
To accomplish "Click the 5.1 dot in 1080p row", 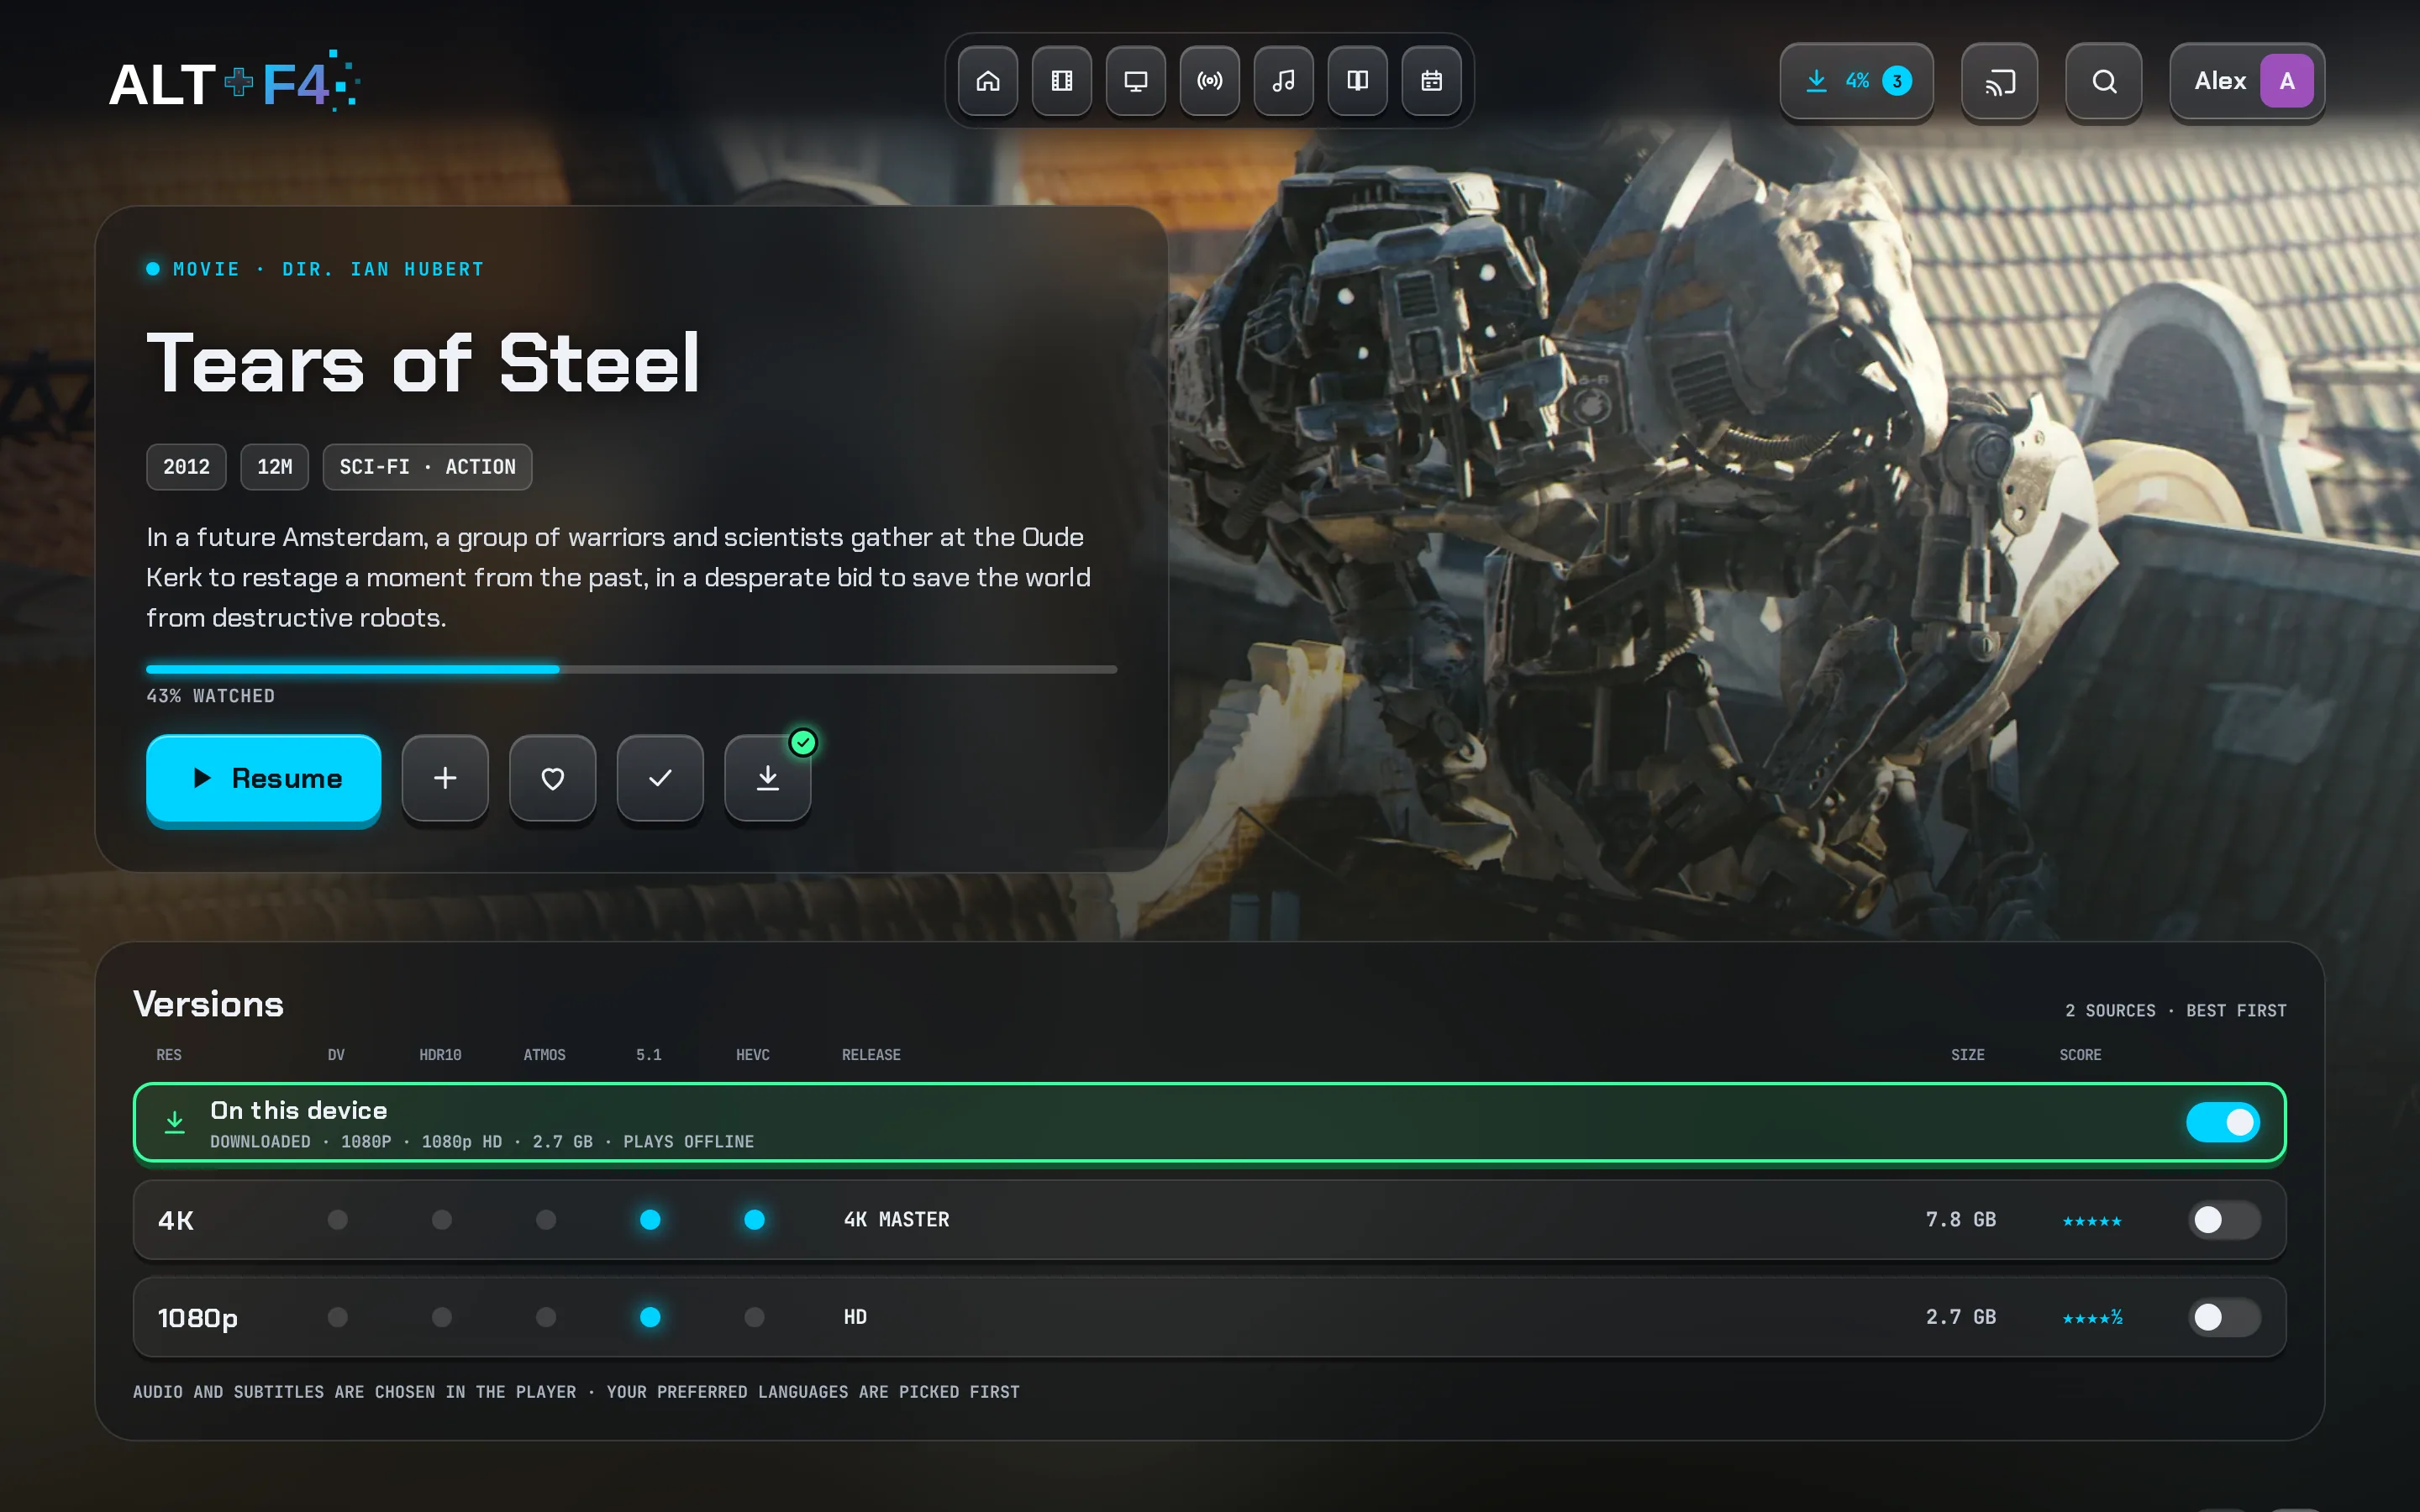I will click(650, 1317).
